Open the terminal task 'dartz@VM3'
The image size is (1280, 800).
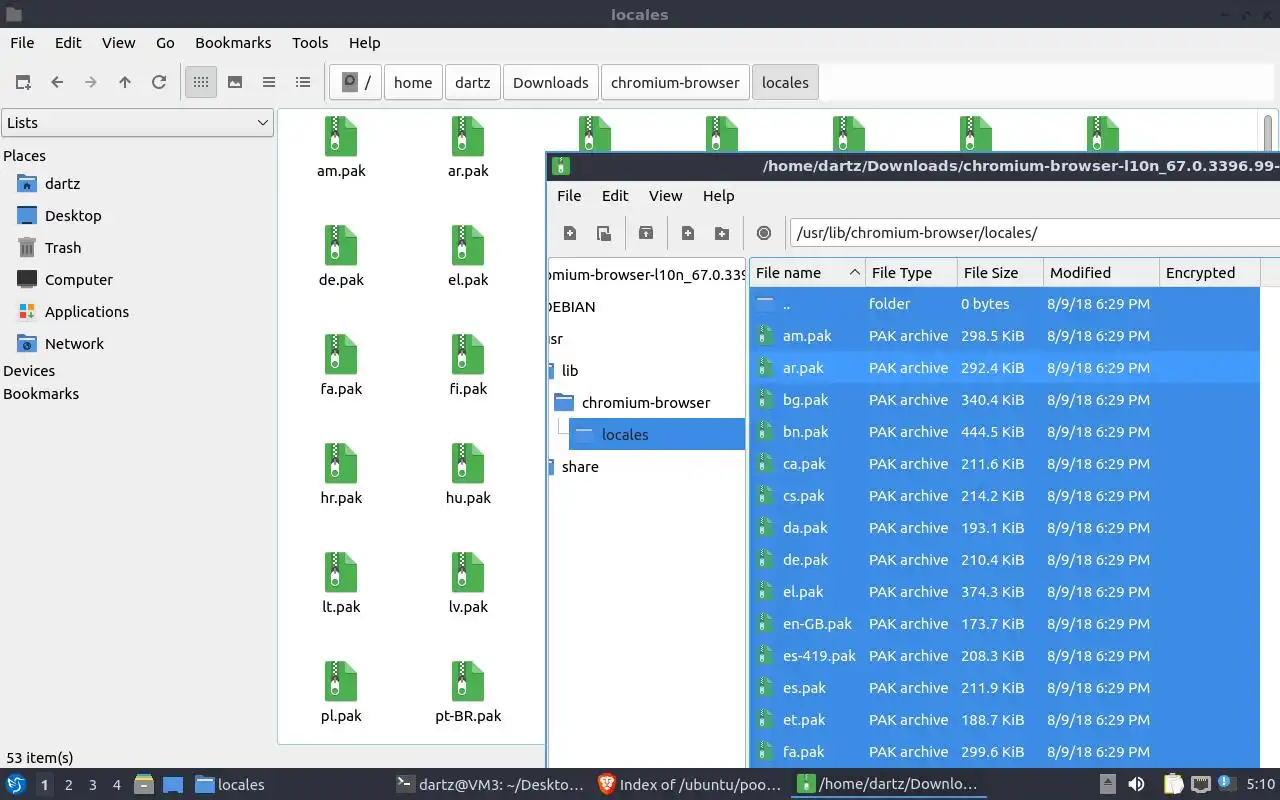(490, 785)
